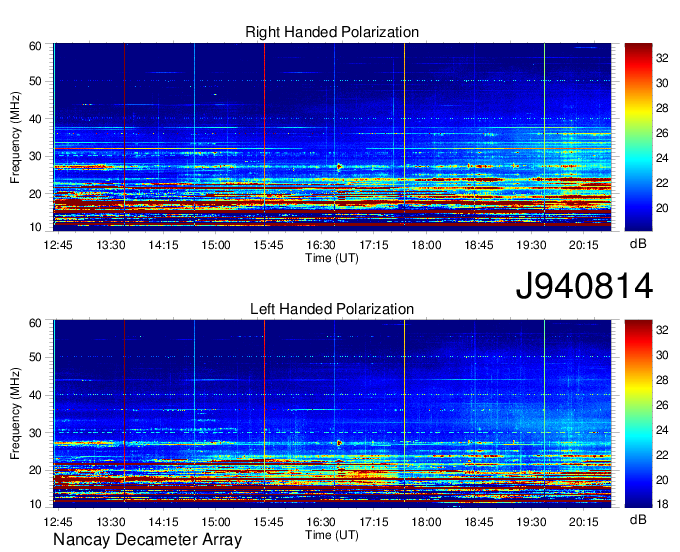The width and height of the screenshot is (680, 552).
Task: Click the Left Handed Polarization spectrogram image
Action: [332, 414]
